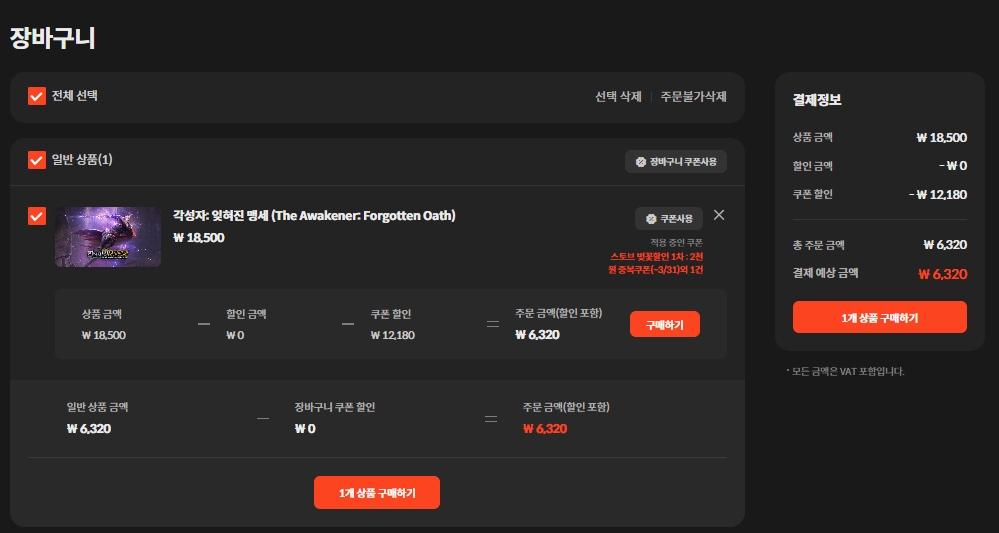Click 1개 상품 구매하기 in 결제정보 panel
Image resolution: width=999 pixels, height=533 pixels.
[x=879, y=317]
